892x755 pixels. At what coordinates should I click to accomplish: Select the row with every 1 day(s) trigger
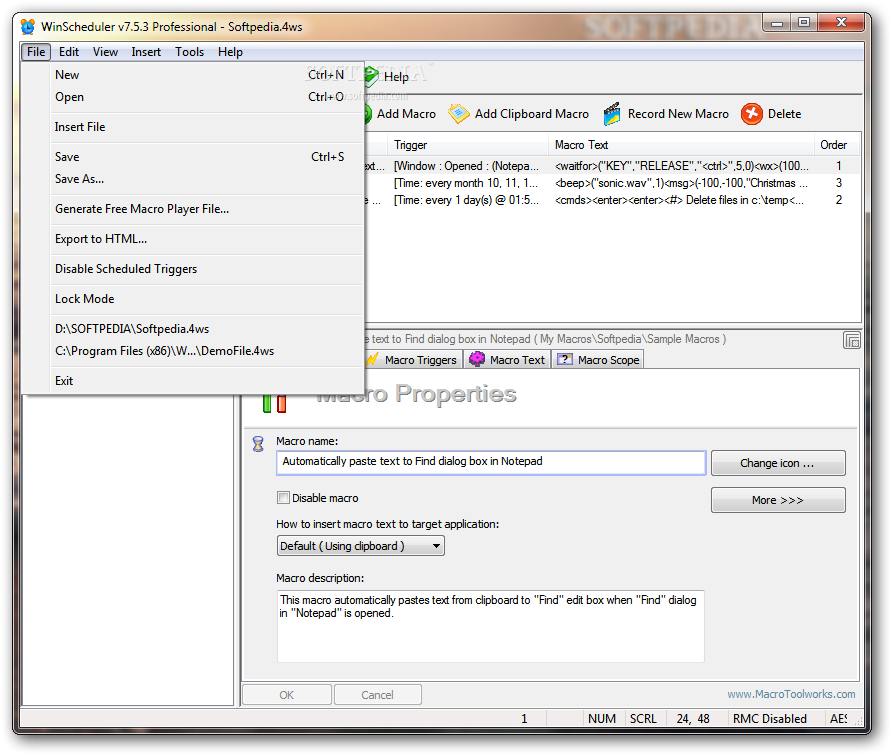613,200
